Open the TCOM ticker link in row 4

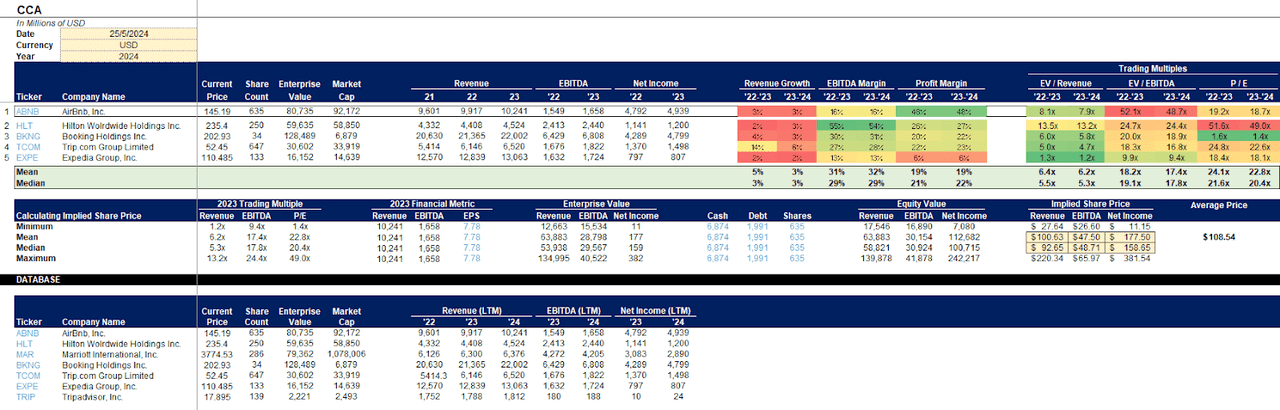pyautogui.click(x=28, y=146)
